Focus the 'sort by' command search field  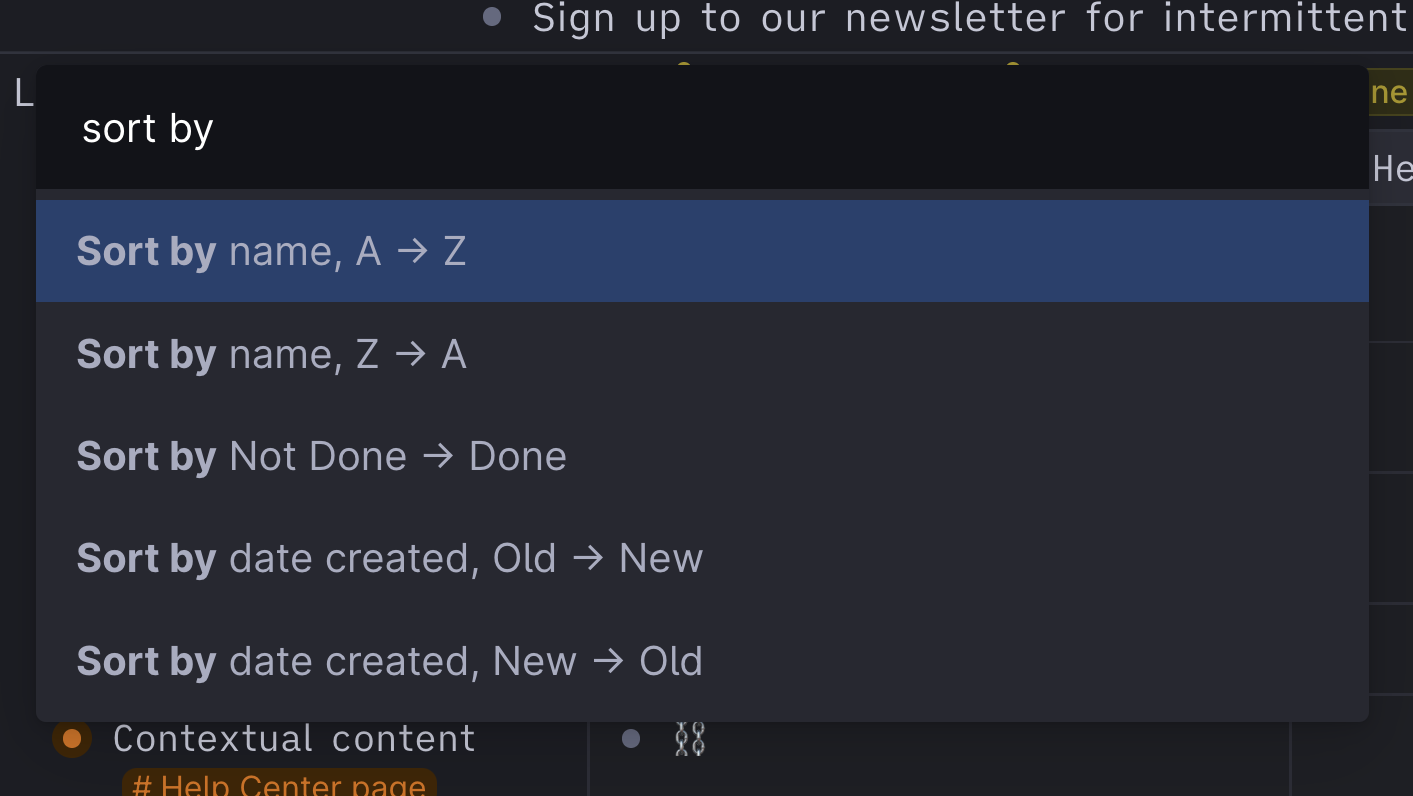tap(702, 128)
